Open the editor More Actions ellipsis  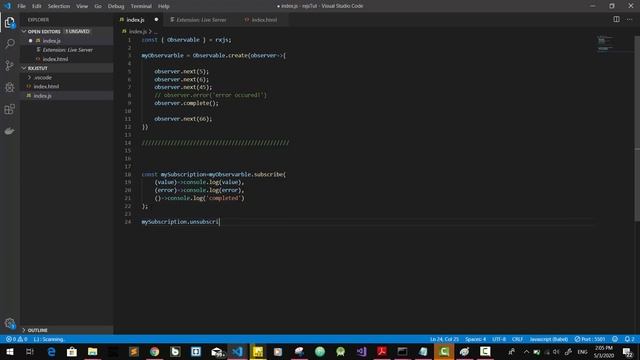coord(629,19)
